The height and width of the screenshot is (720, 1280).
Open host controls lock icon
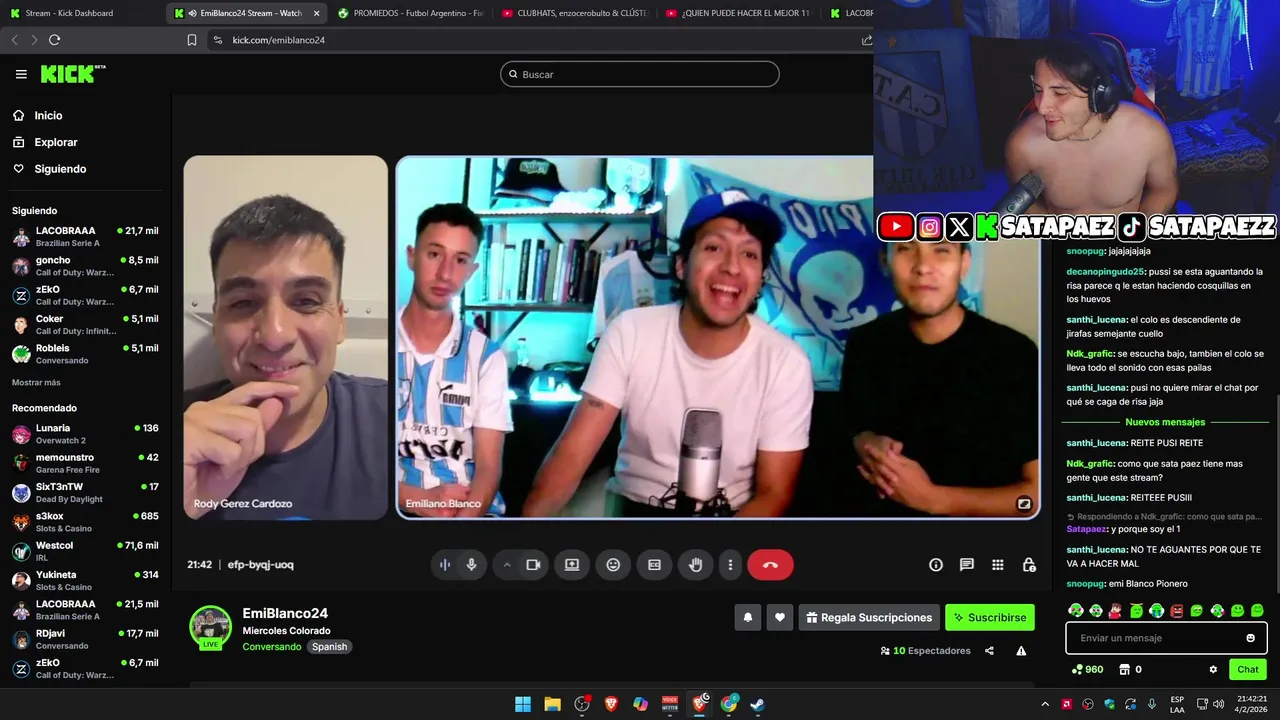point(1029,565)
